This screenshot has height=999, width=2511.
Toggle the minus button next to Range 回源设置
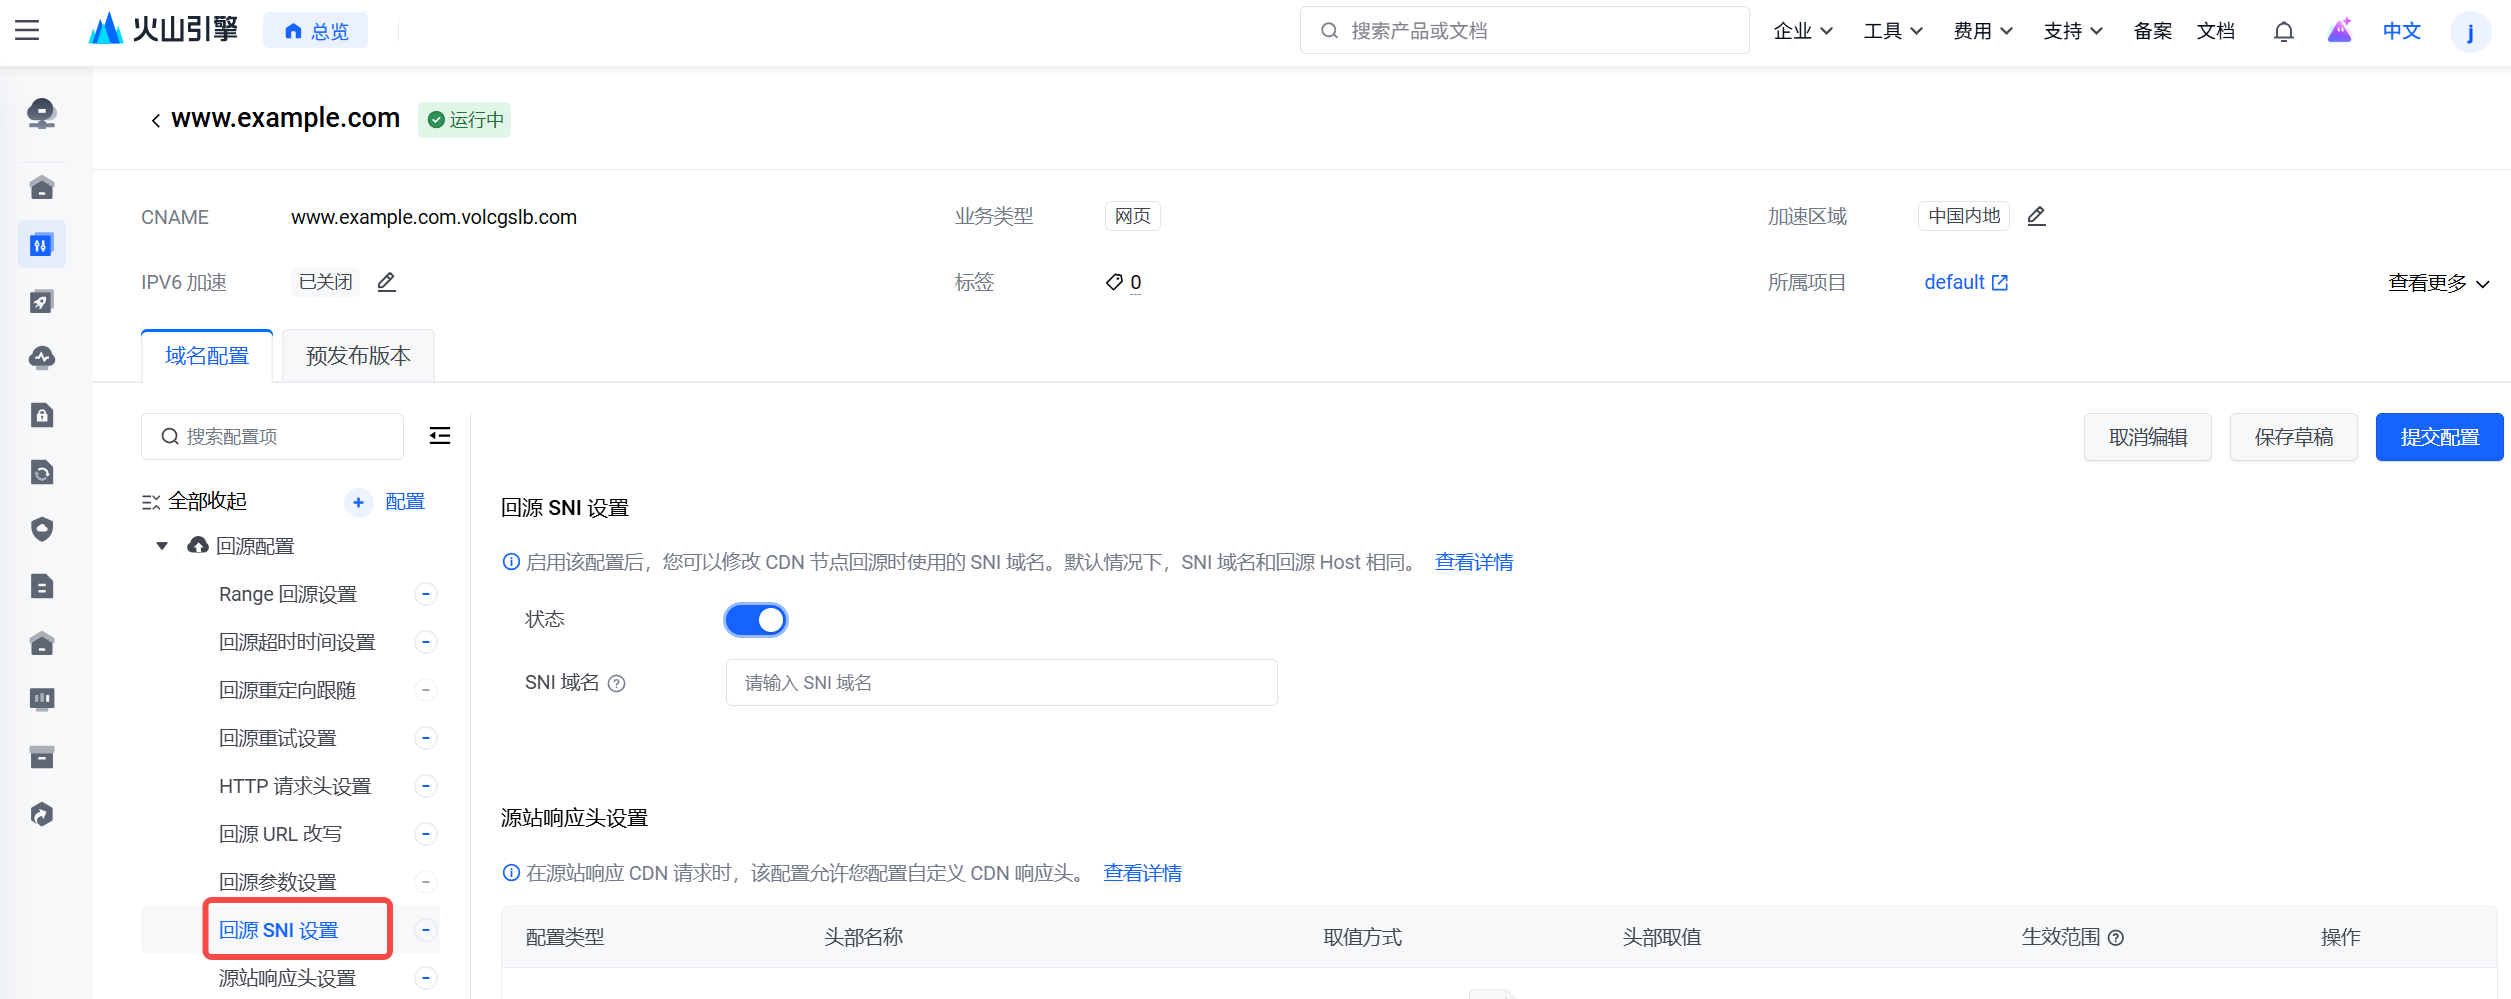tap(426, 594)
